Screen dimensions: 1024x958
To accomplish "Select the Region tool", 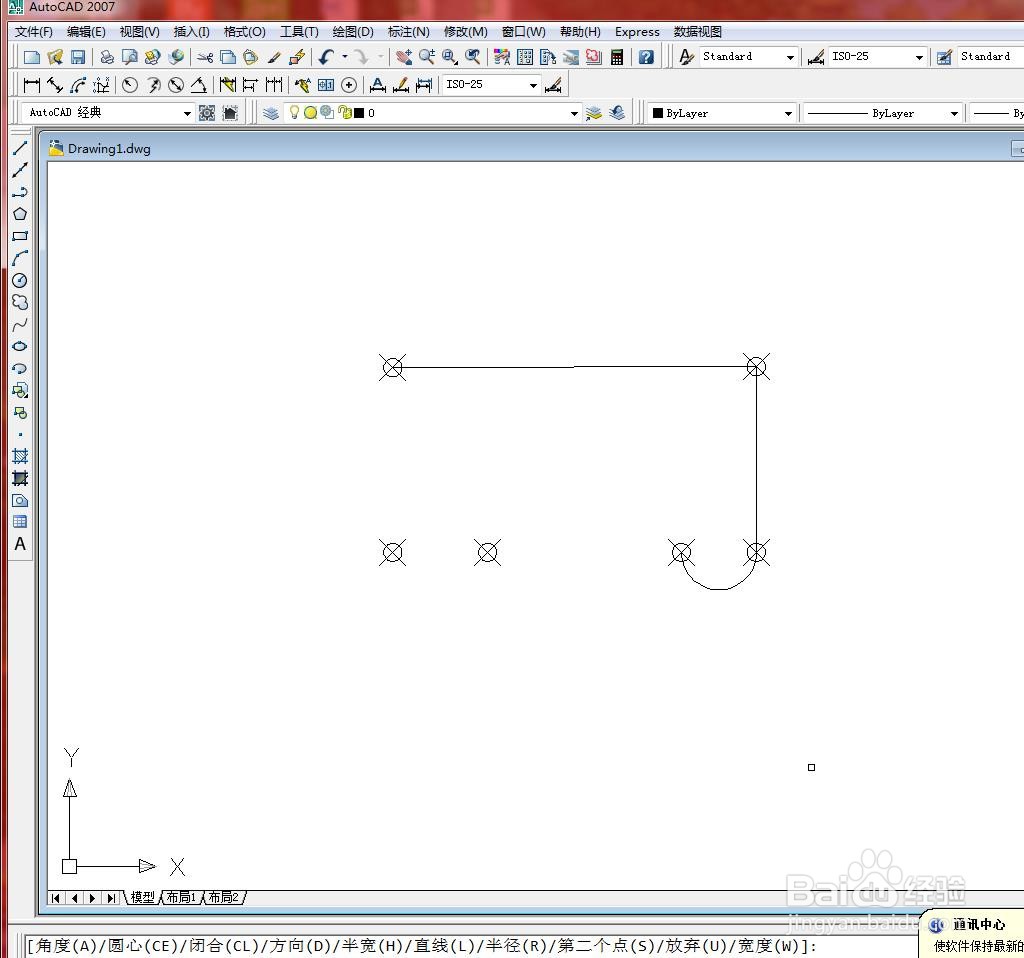I will (20, 500).
